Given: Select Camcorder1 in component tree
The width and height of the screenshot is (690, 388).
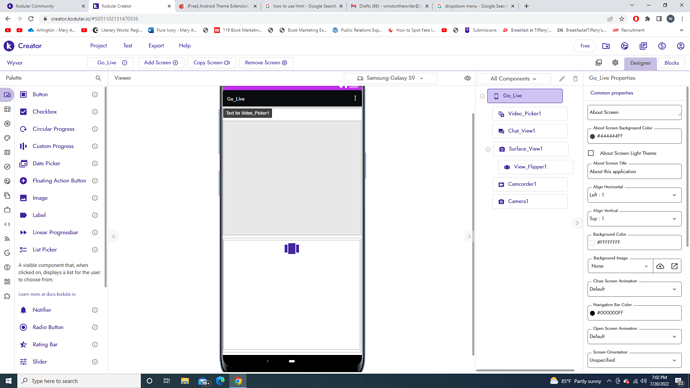Looking at the screenshot, I should 530,184.
